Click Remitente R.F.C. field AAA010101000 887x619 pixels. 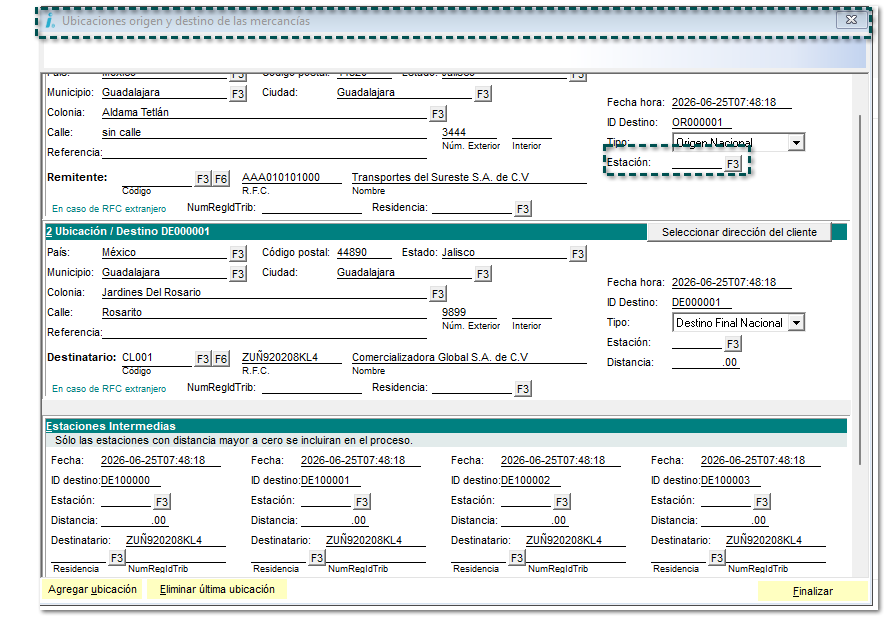[291, 178]
